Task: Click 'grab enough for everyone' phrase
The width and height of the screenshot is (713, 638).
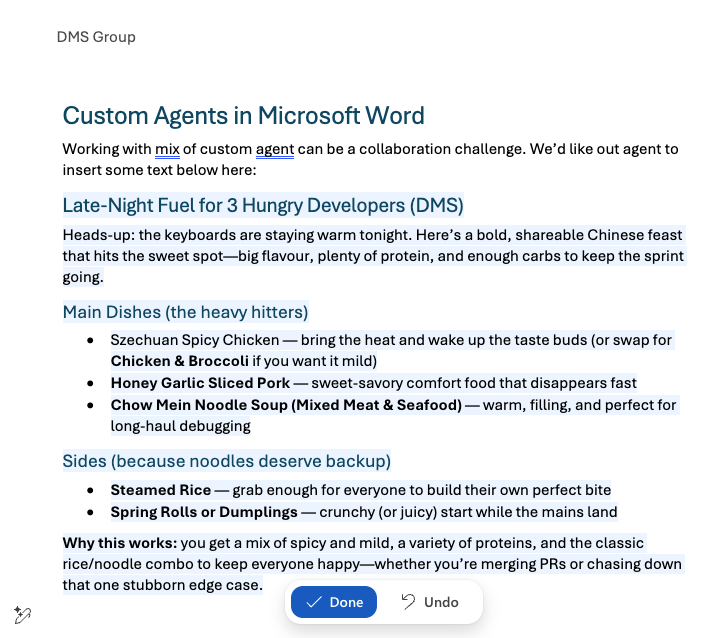Action: point(320,490)
